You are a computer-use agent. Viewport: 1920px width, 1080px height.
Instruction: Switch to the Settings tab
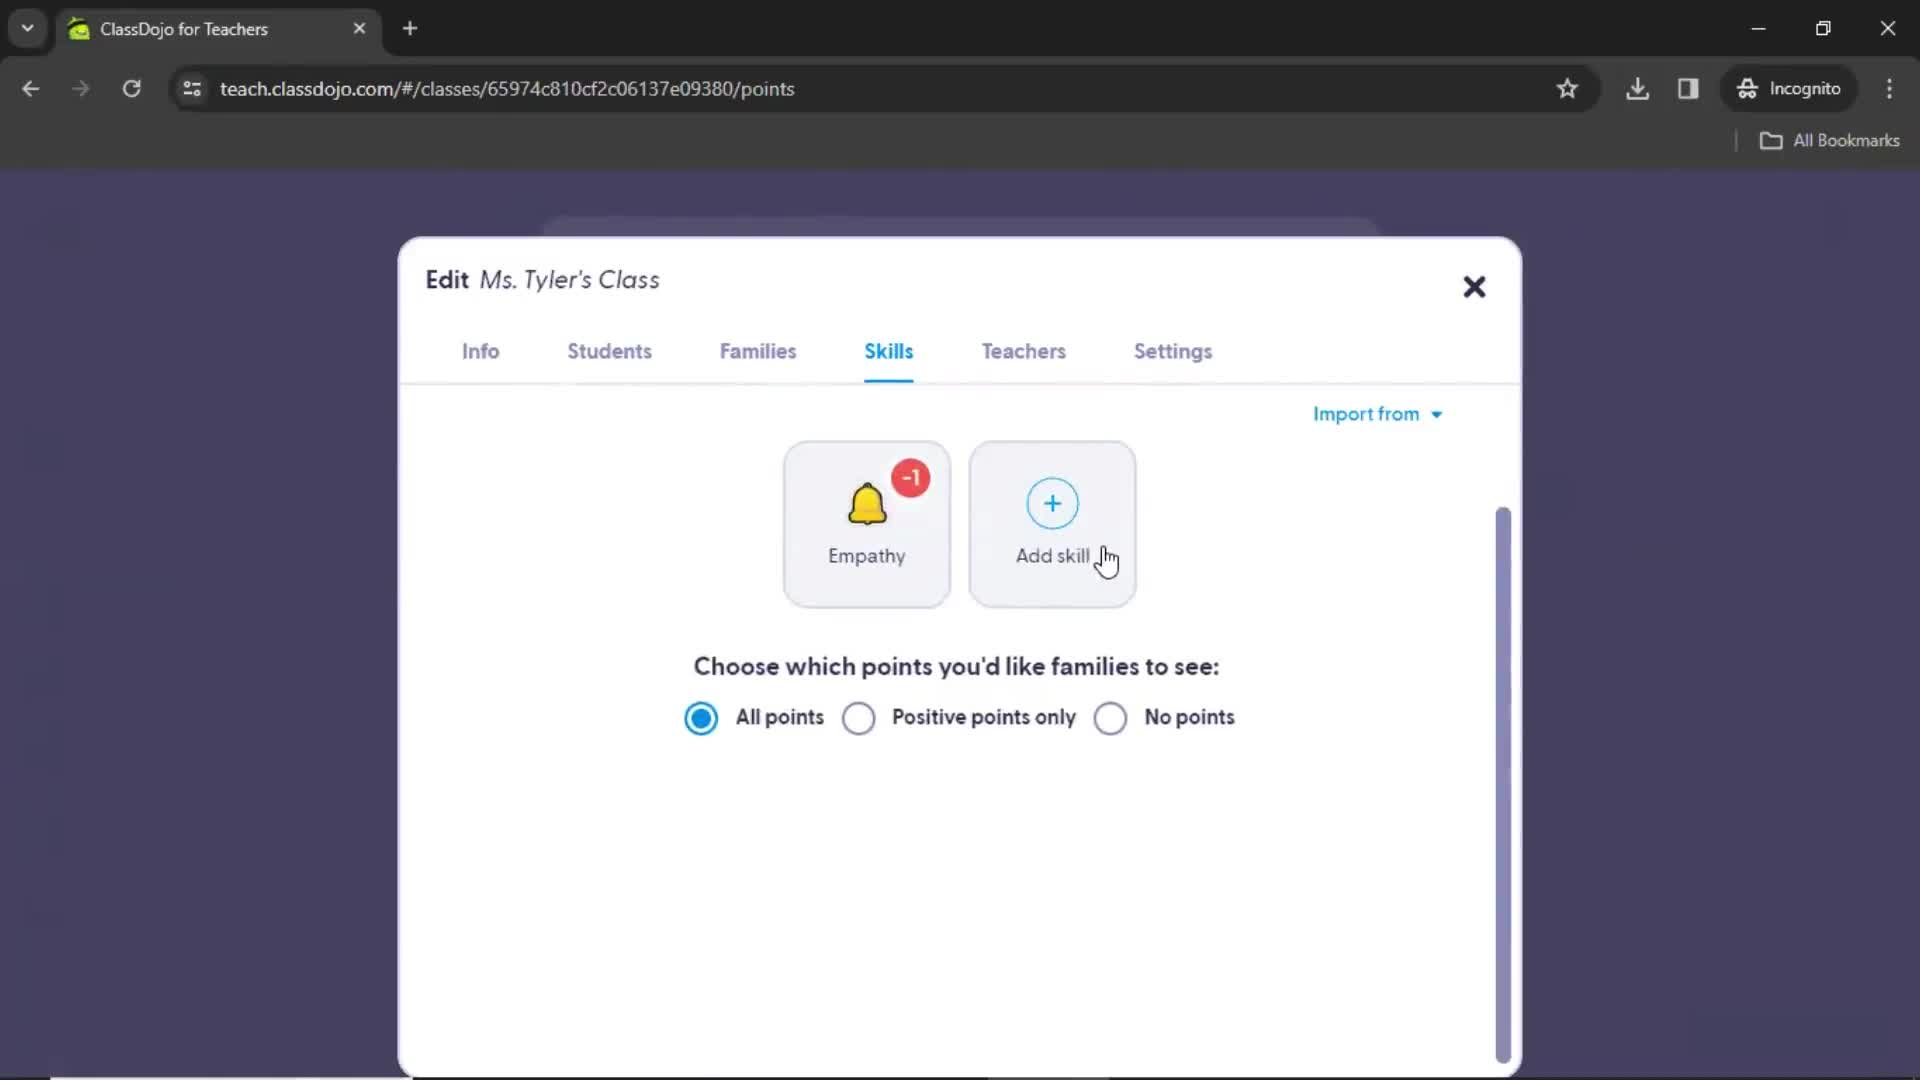point(1172,351)
